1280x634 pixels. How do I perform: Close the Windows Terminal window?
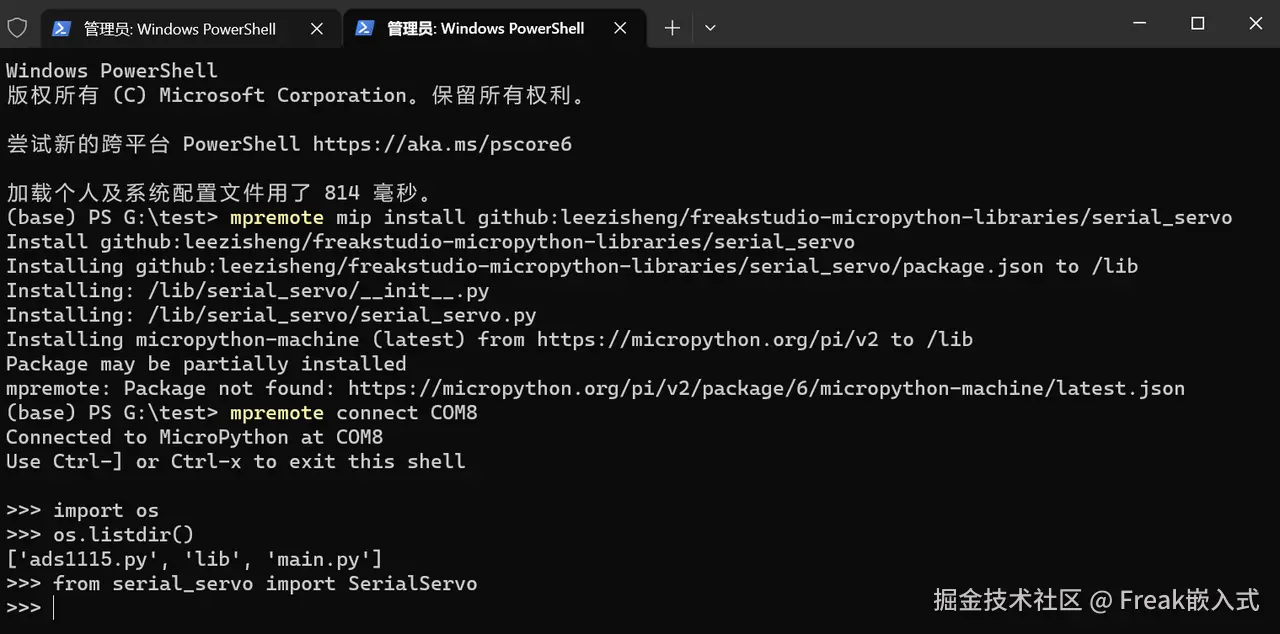point(1255,24)
